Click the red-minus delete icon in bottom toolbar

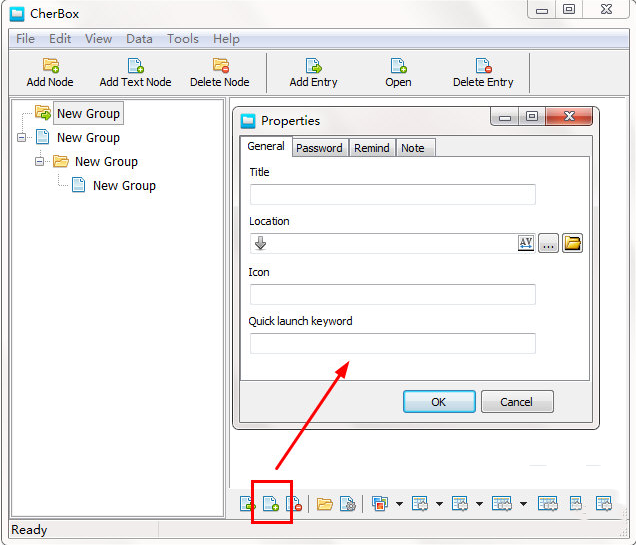(294, 504)
